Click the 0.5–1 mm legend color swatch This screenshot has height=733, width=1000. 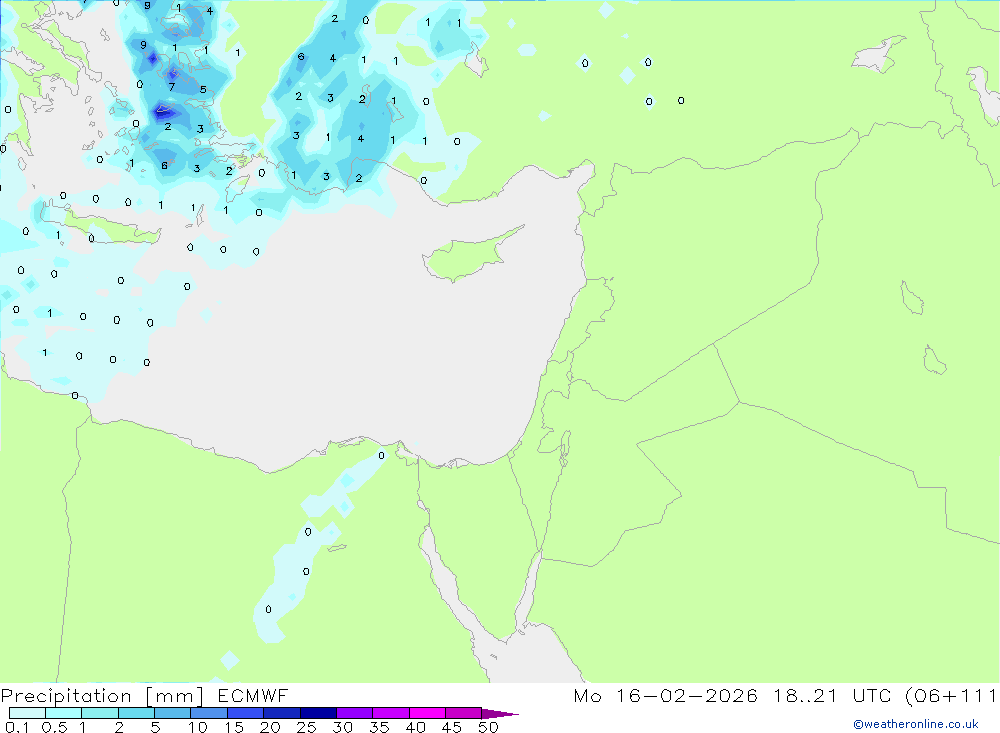[64, 713]
